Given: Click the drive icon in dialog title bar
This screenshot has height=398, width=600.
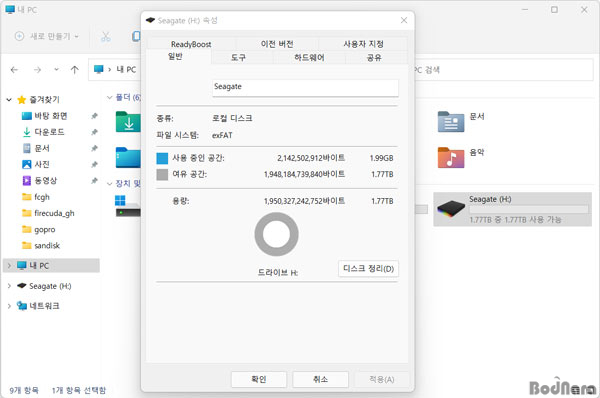Looking at the screenshot, I should [x=150, y=20].
